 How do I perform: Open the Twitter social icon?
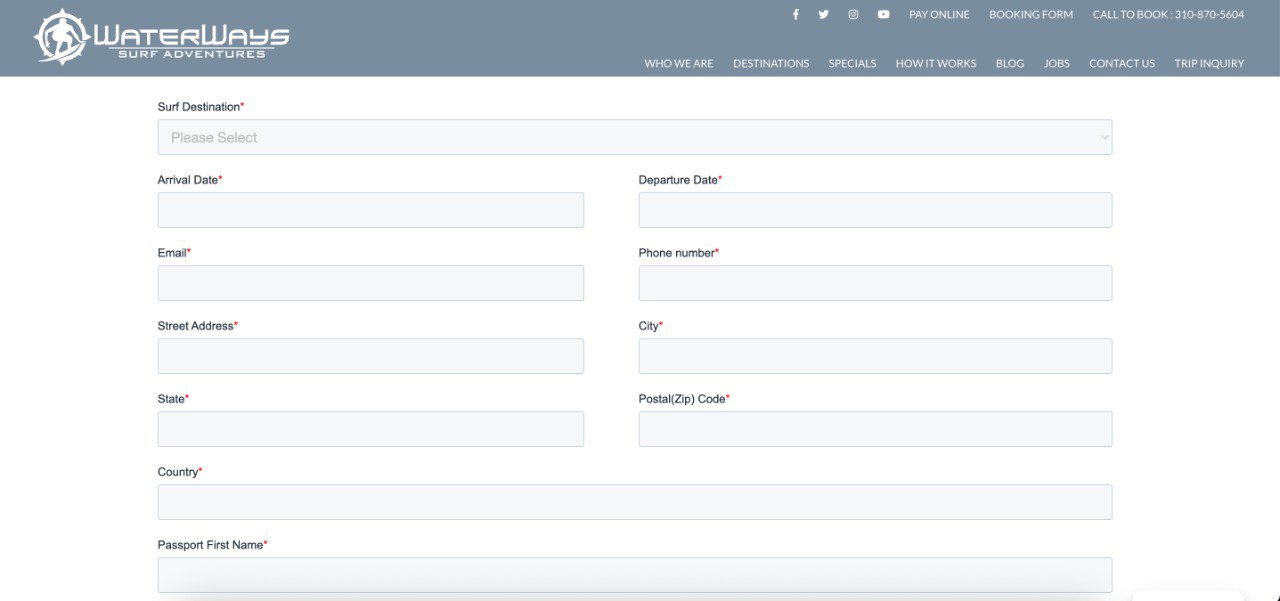point(823,15)
